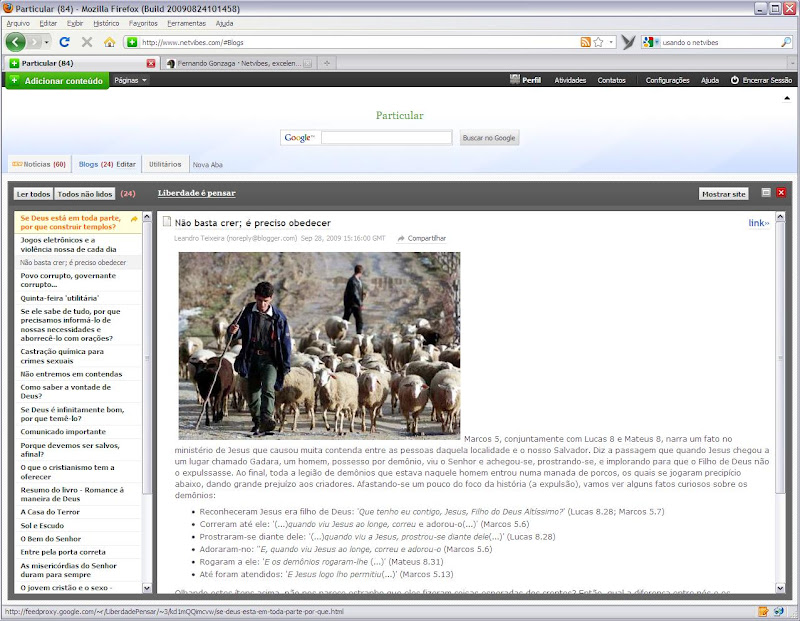The height and width of the screenshot is (621, 800).
Task: Click the green site identity icon in address bar
Action: (132, 42)
